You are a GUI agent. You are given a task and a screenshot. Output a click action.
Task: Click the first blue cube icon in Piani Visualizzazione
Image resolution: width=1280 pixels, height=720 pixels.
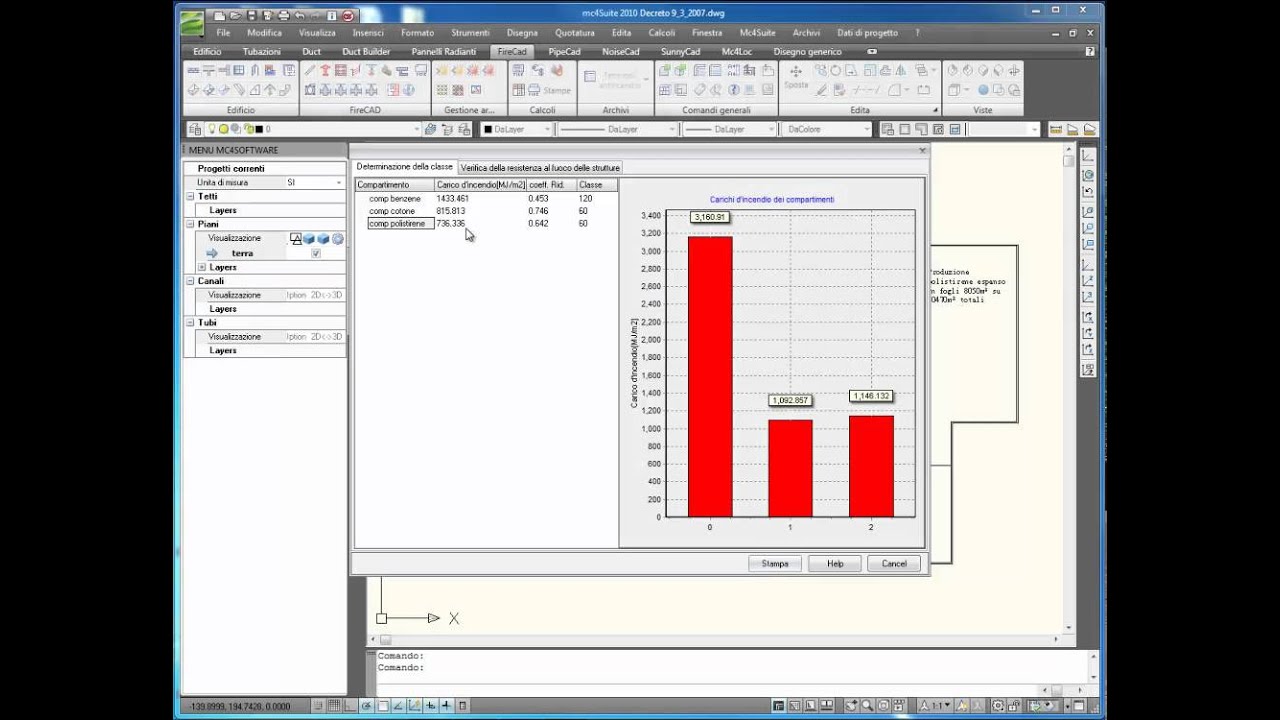pos(309,239)
